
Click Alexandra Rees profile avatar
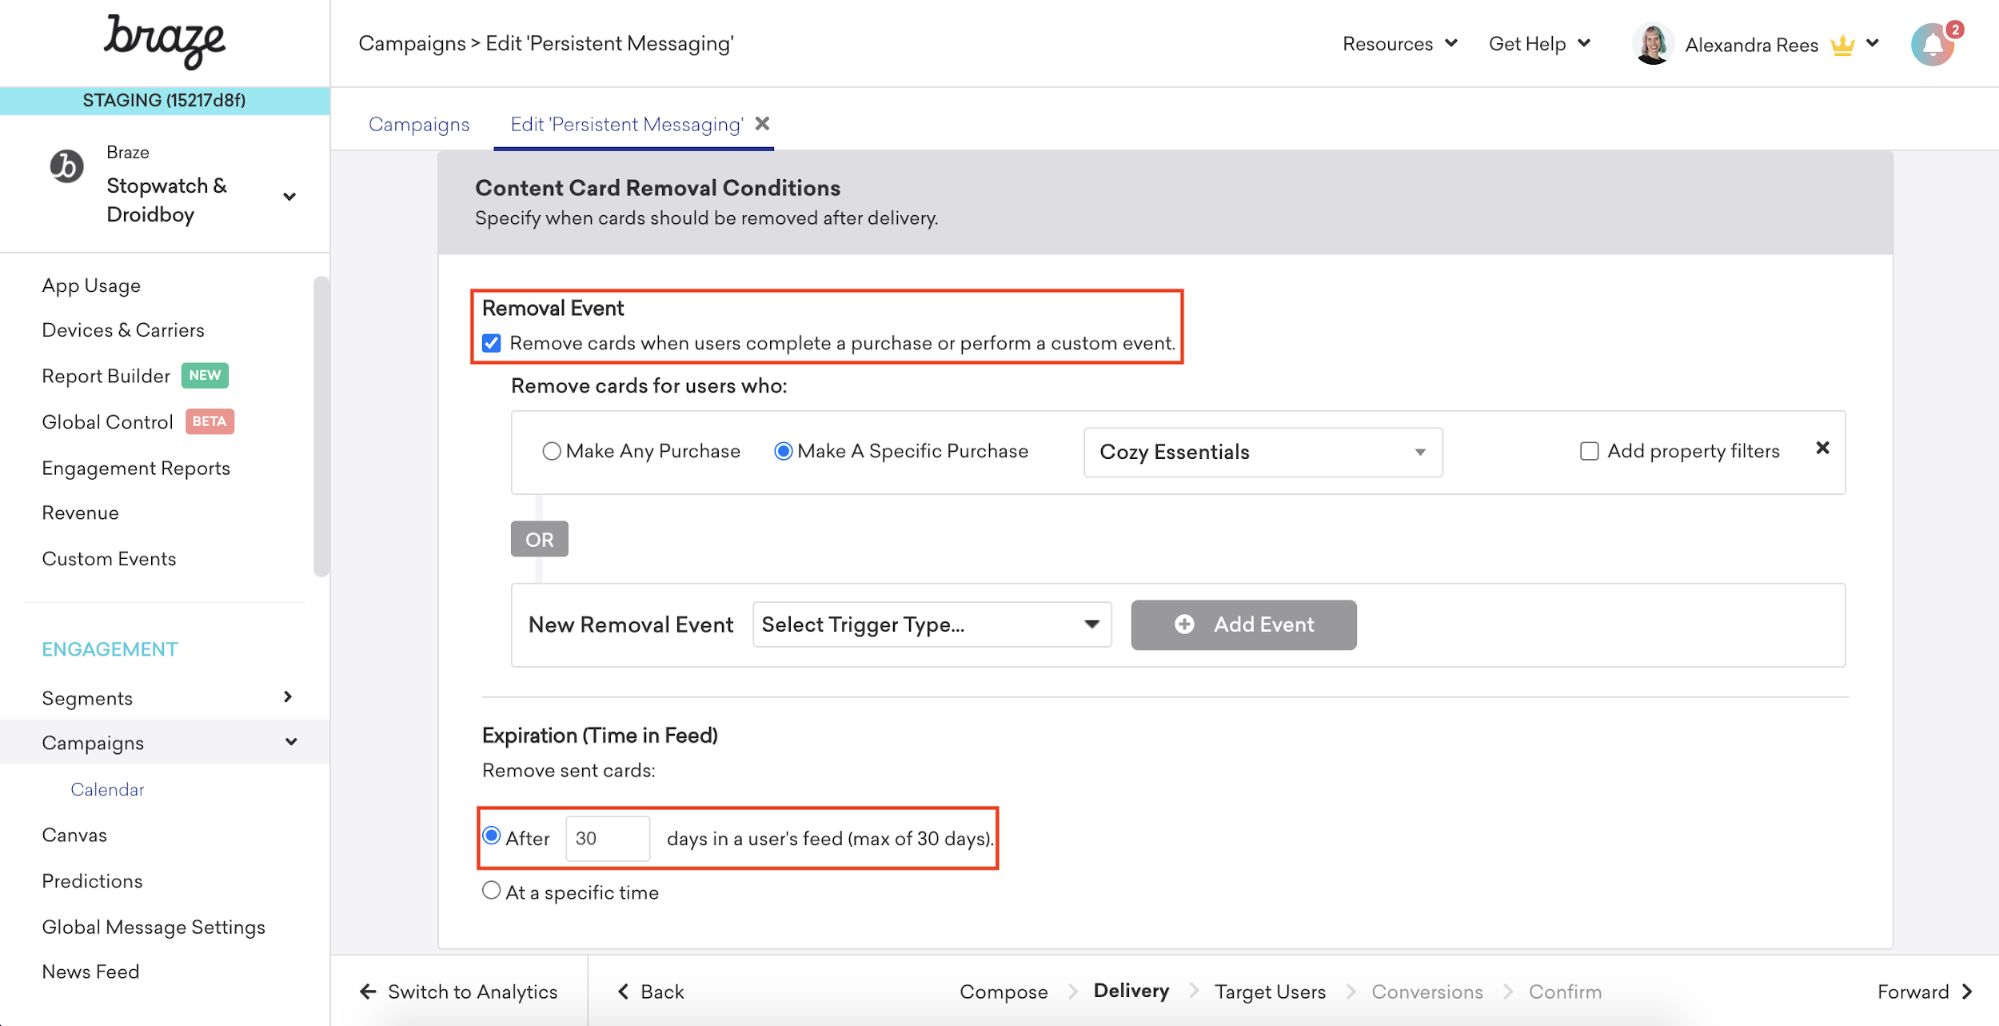[x=1653, y=45]
